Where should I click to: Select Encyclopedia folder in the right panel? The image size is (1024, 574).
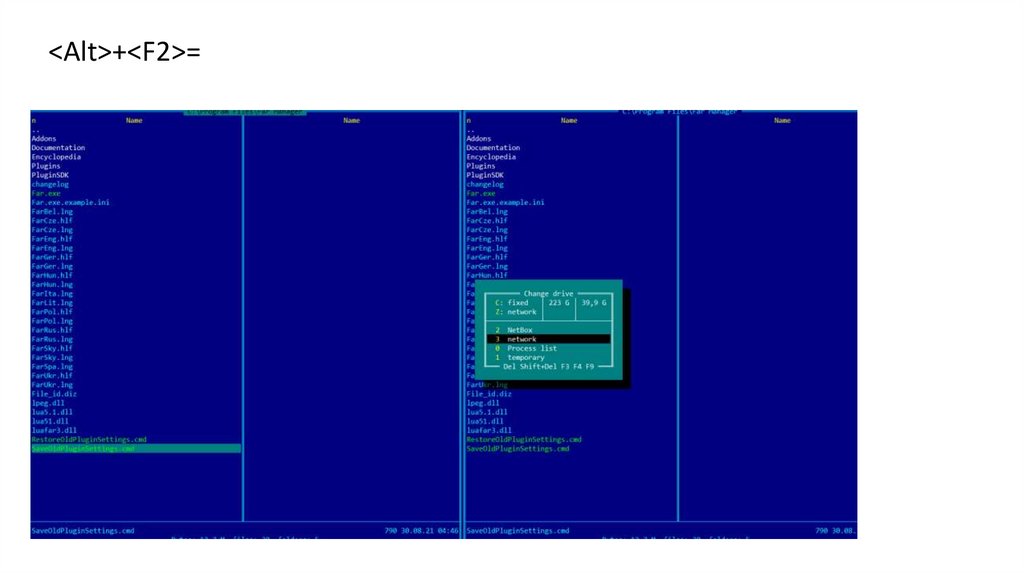pos(491,157)
